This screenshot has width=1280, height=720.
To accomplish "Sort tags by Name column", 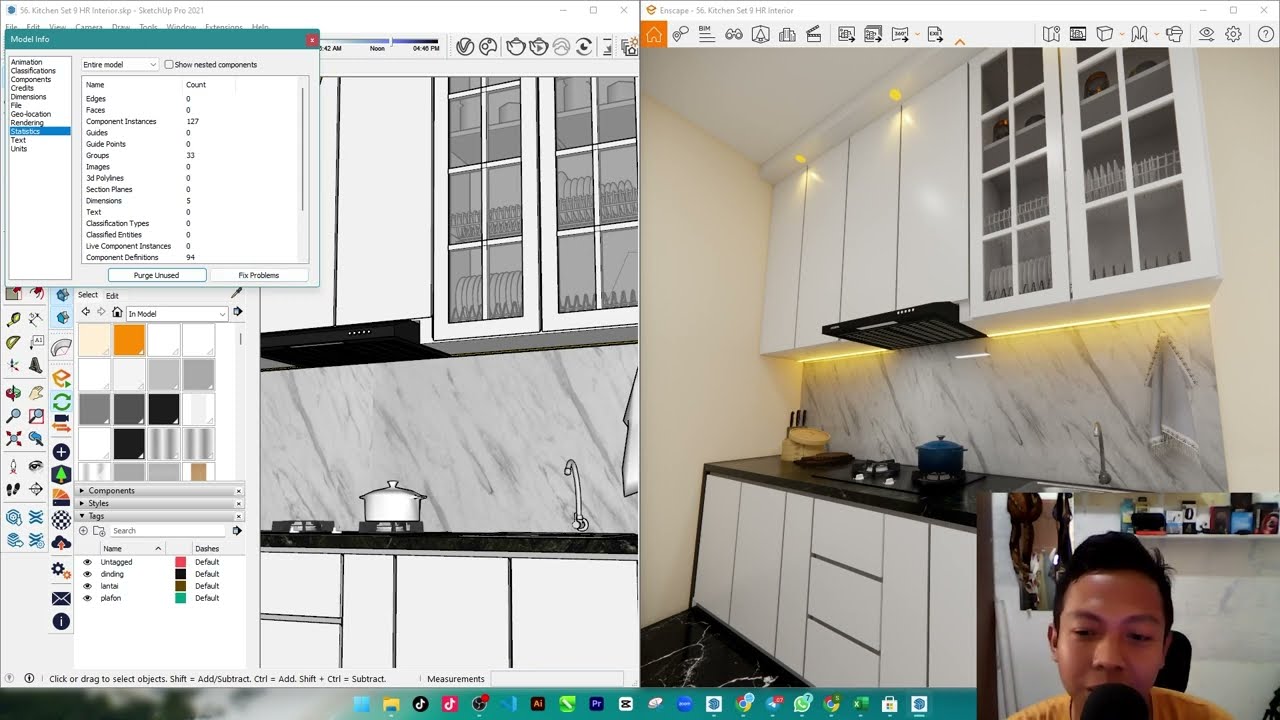I will 132,548.
